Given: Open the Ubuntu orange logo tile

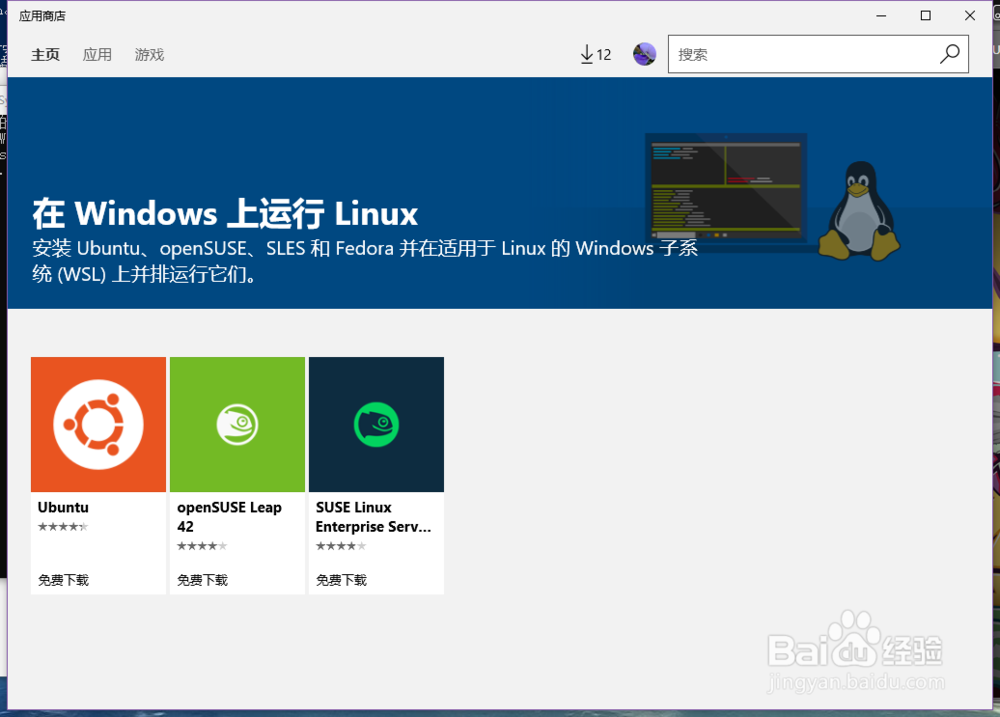Looking at the screenshot, I should pyautogui.click(x=98, y=424).
